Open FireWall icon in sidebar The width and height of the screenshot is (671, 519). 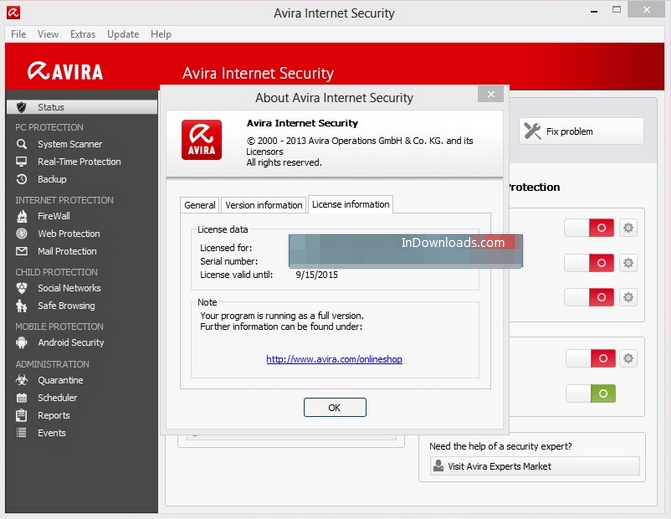point(21,216)
